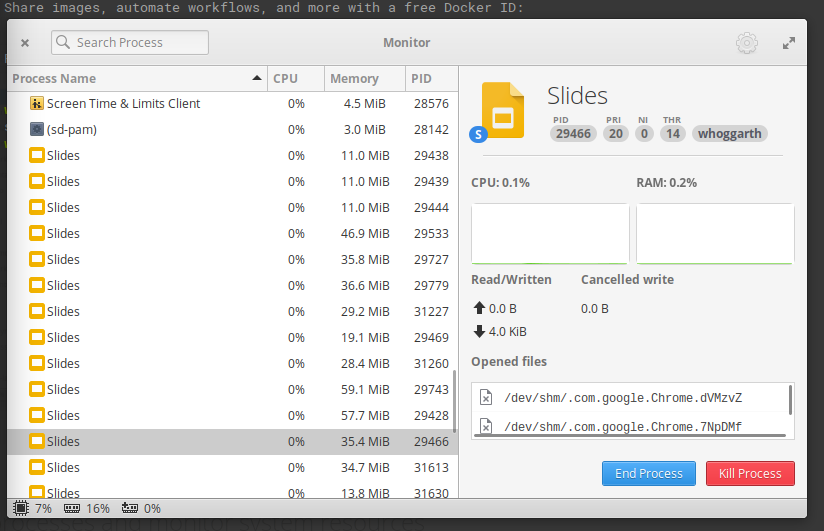Click thread count badge showing 14

[673, 134]
